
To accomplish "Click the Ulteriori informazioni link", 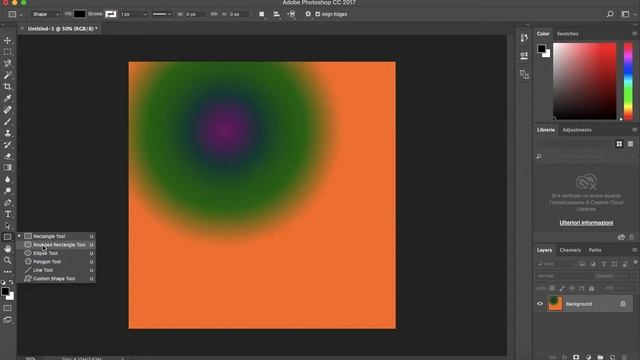I will point(586,223).
